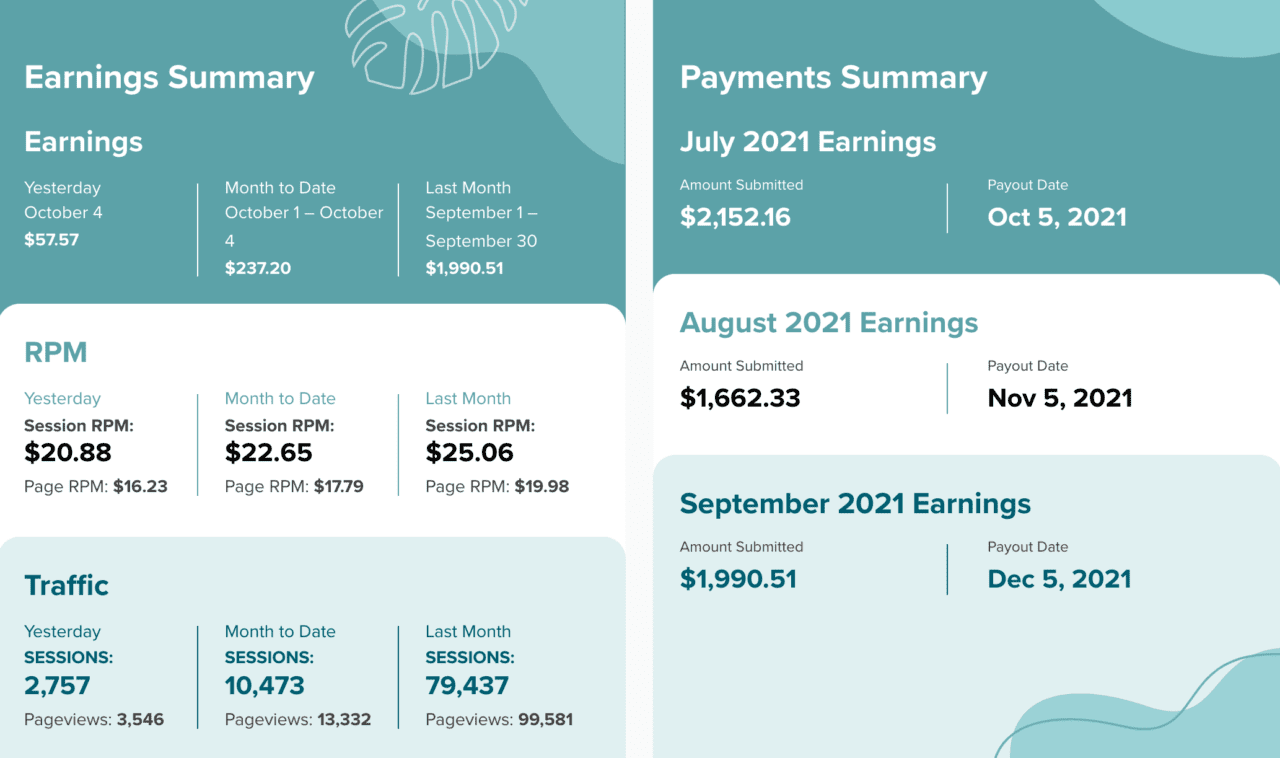1280x758 pixels.
Task: Select yesterday's earnings amount $57.57
Action: (51, 240)
